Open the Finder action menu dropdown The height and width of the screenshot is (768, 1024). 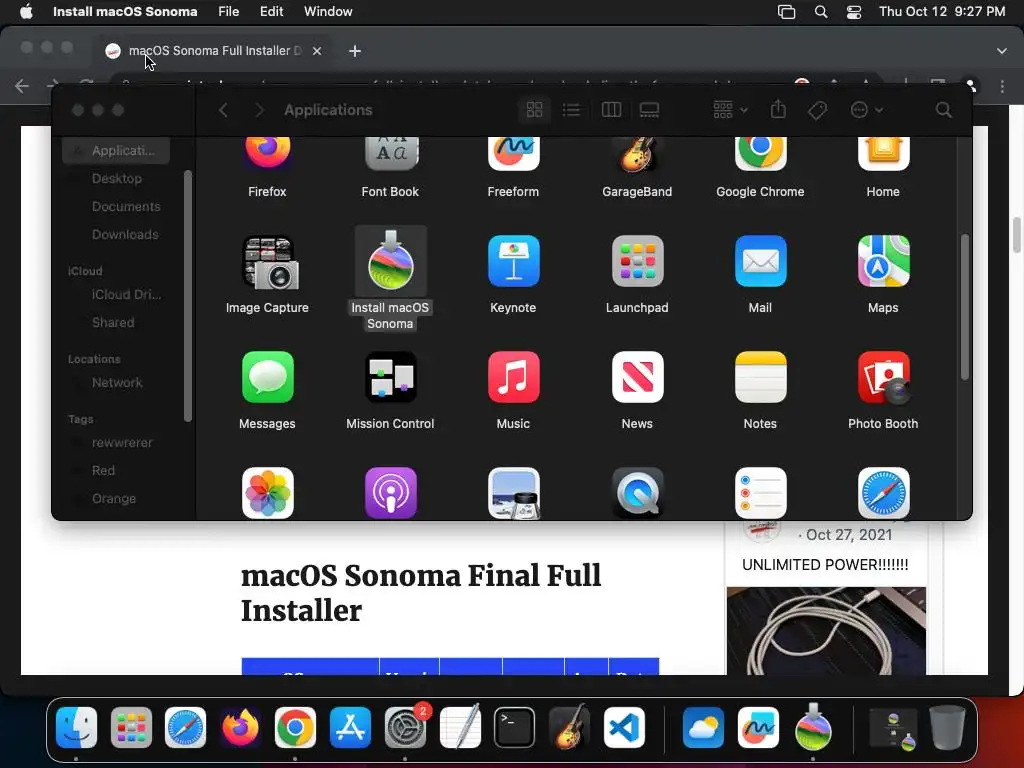tap(867, 110)
